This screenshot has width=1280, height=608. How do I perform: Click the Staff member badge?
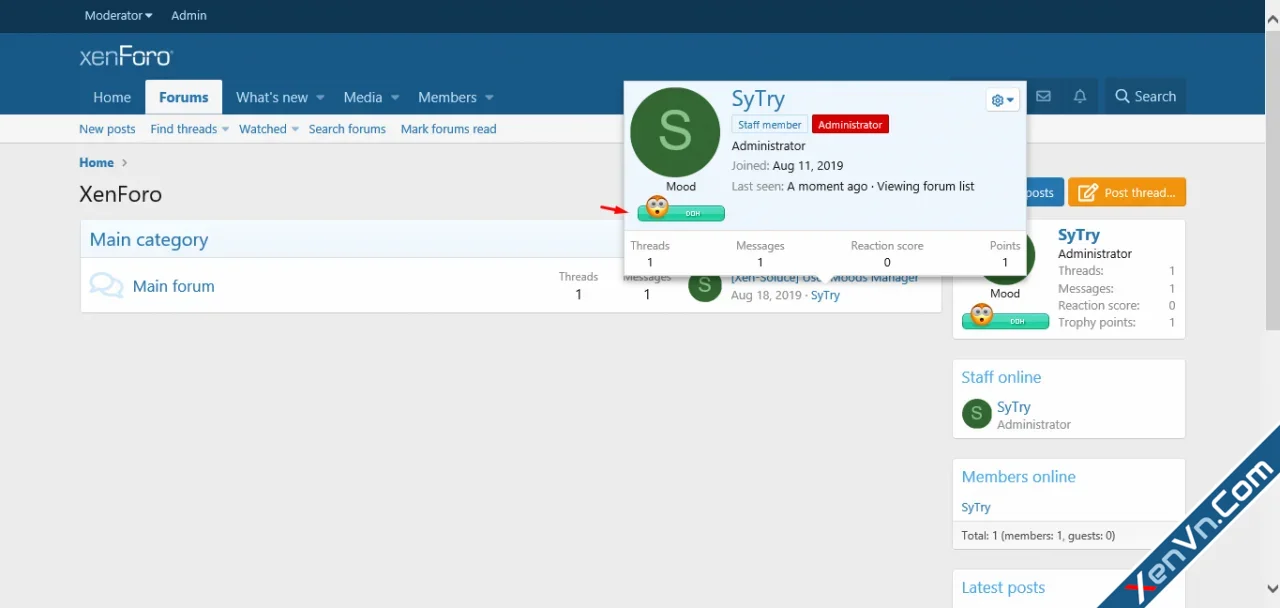click(770, 125)
